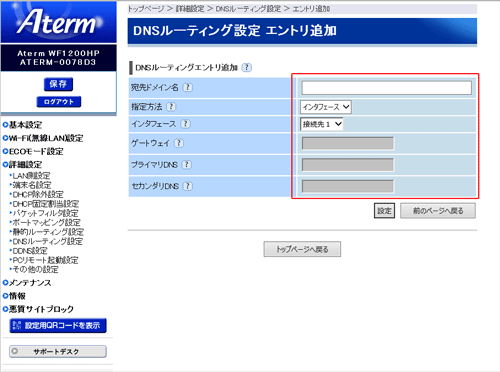Open DDNS設定 link

point(29,250)
